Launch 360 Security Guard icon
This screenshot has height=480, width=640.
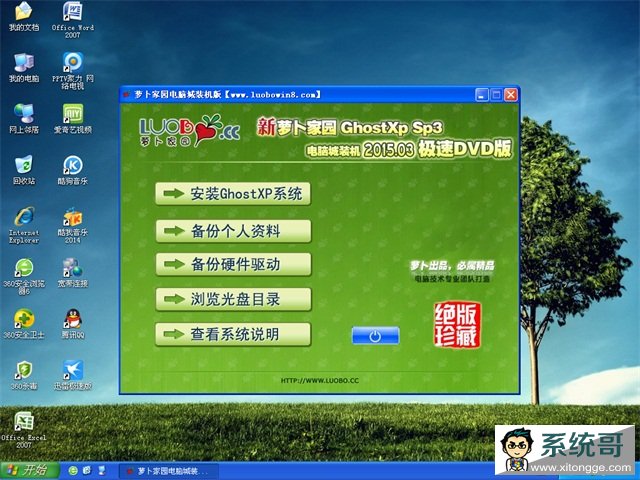(x=24, y=324)
